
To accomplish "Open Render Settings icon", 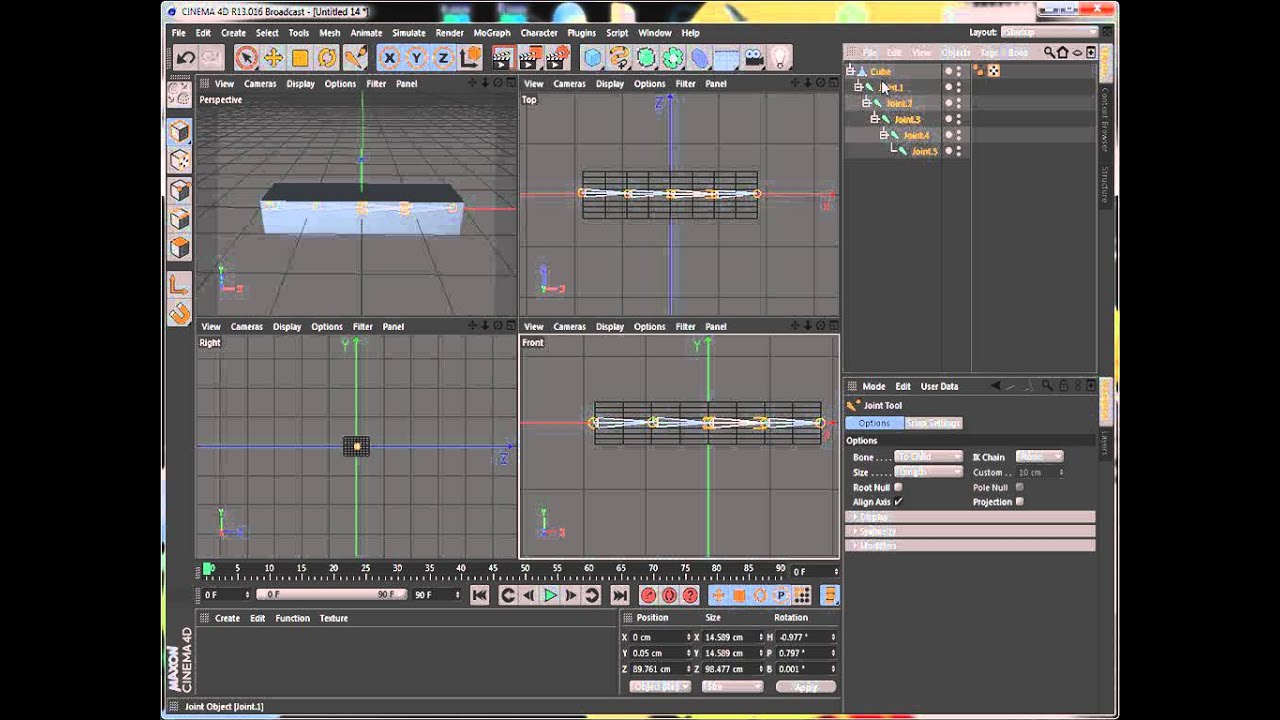I will pyautogui.click(x=558, y=58).
